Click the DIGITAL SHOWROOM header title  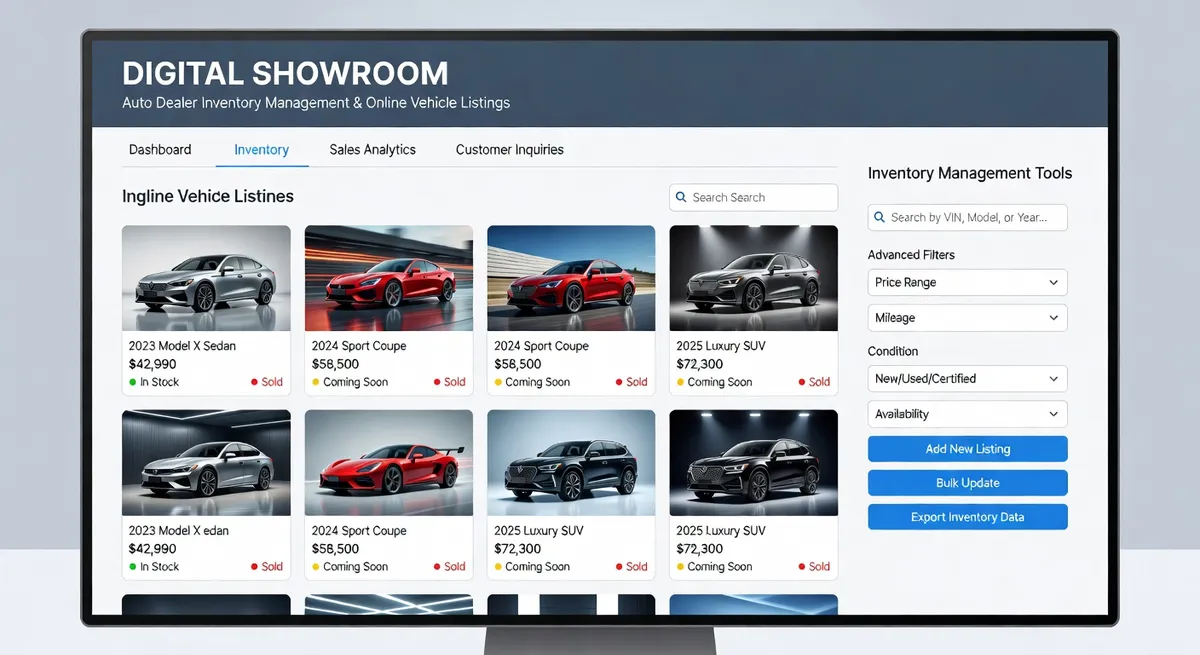point(285,73)
